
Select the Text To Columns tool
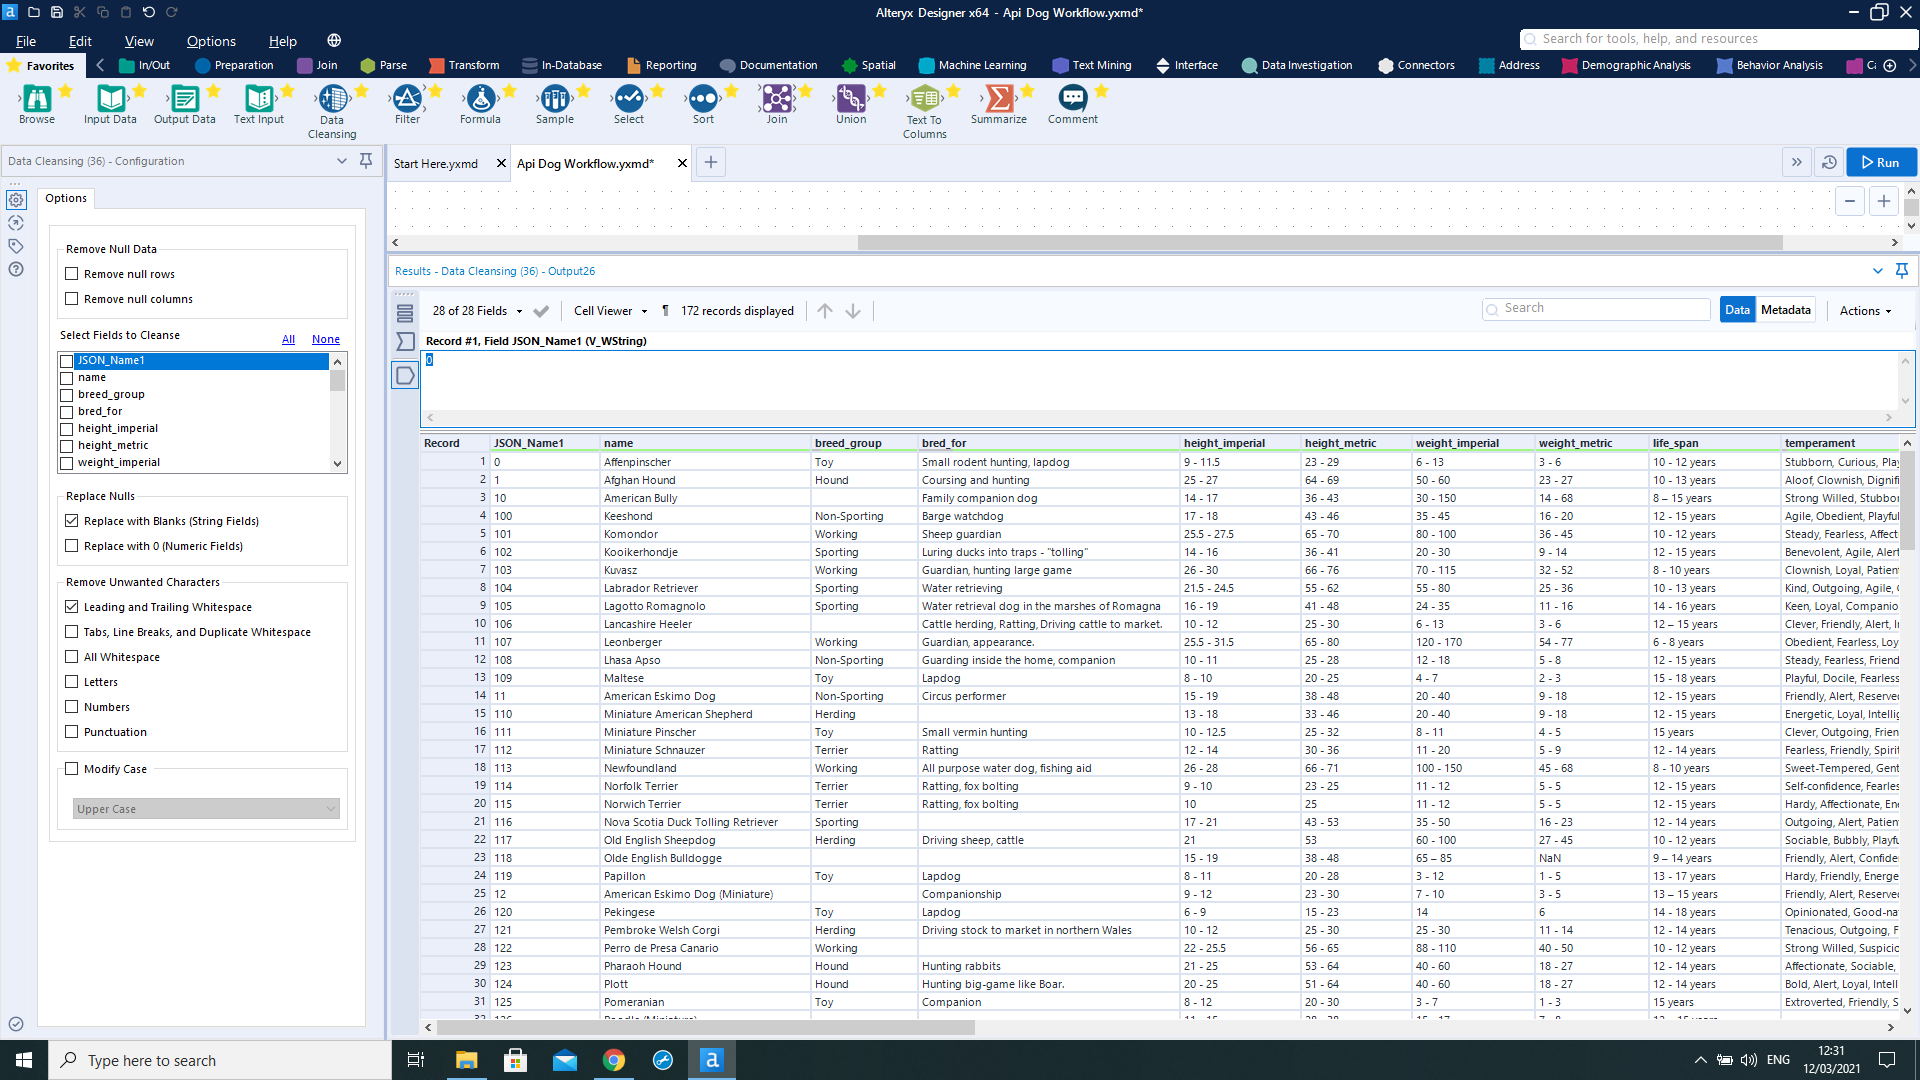924,98
